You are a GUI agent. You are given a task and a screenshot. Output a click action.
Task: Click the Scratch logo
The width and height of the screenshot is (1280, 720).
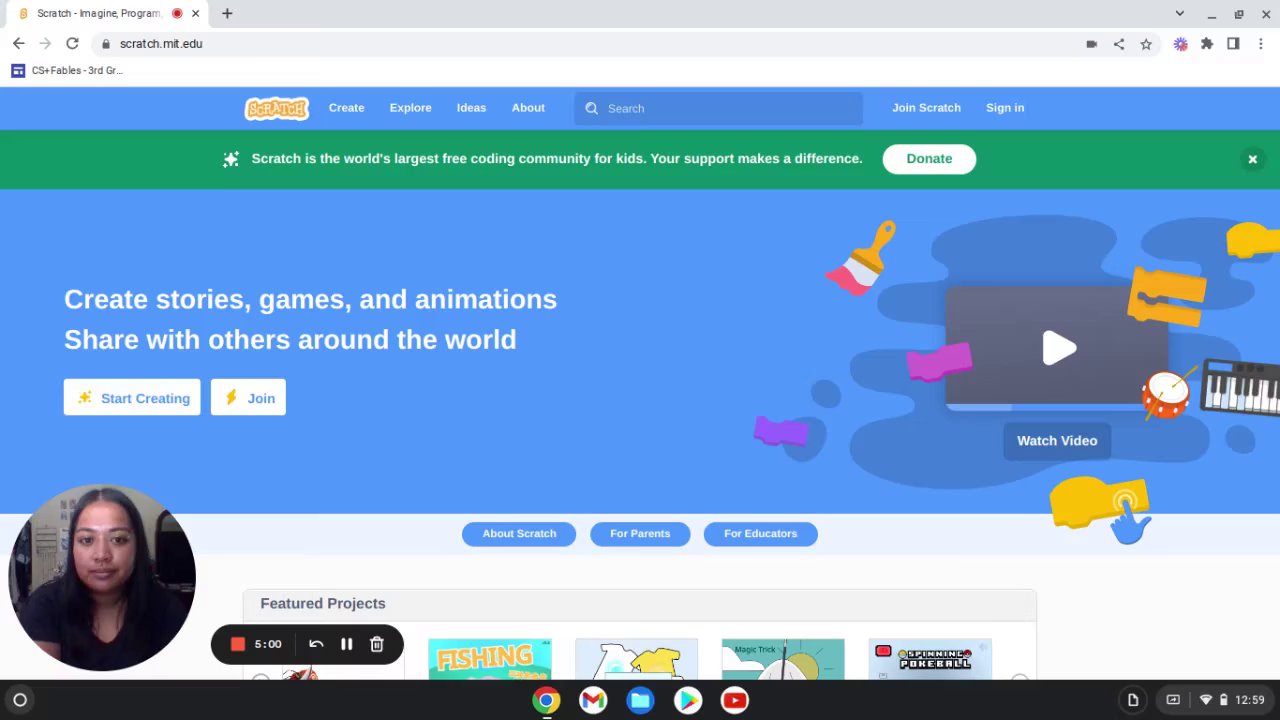pos(277,108)
